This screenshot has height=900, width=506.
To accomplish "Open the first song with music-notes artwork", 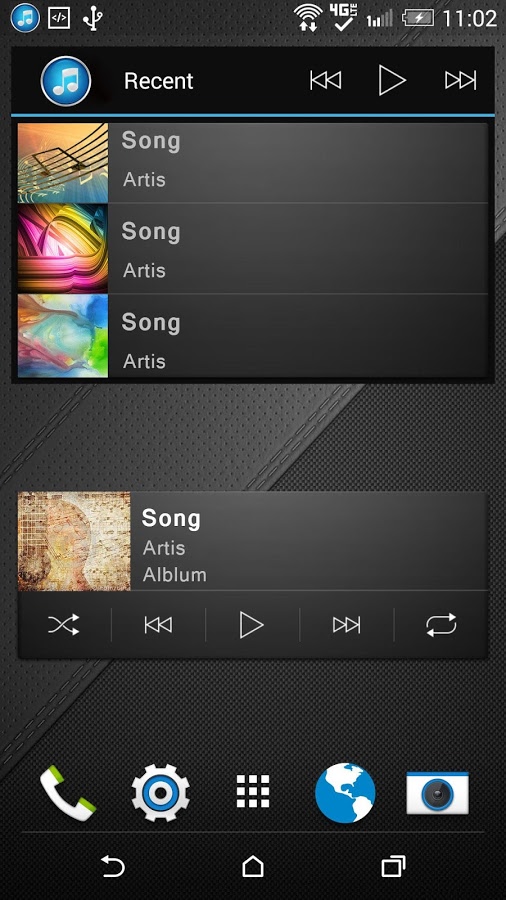I will pos(252,162).
